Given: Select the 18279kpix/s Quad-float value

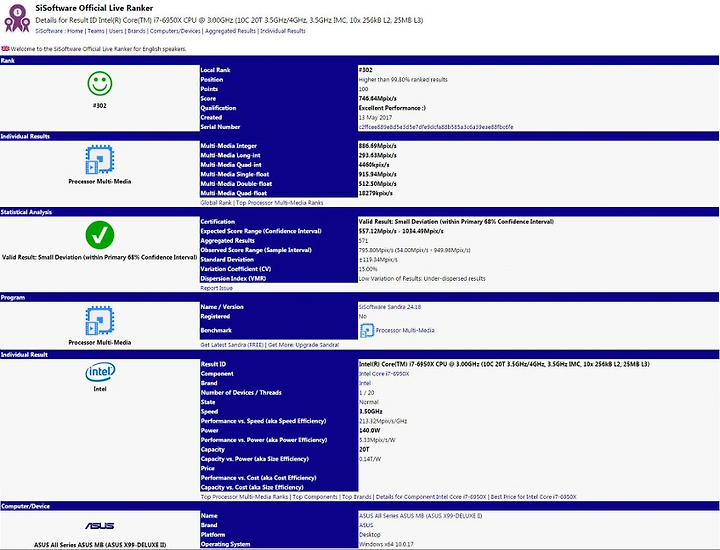Looking at the screenshot, I should pyautogui.click(x=376, y=193).
